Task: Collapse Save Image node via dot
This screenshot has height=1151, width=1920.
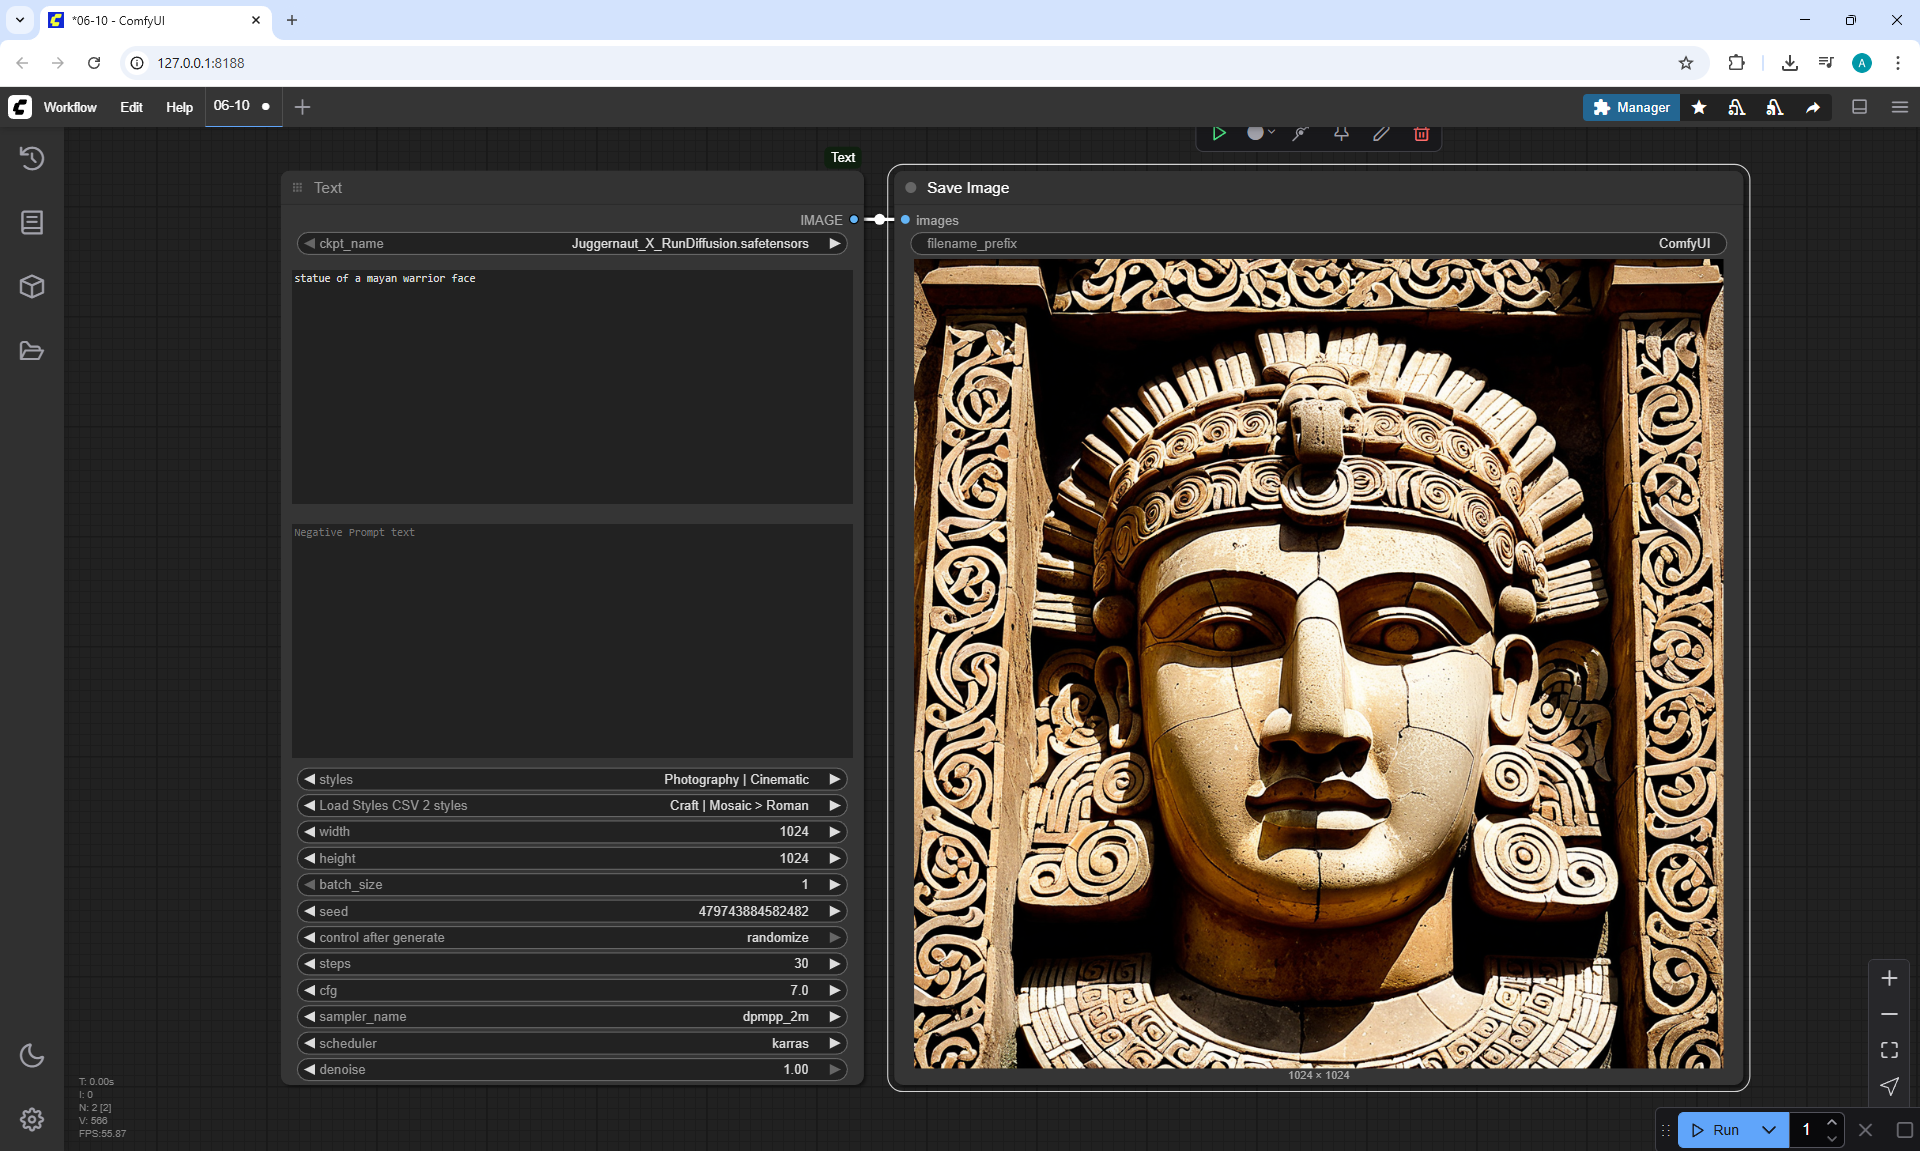Action: 911,188
